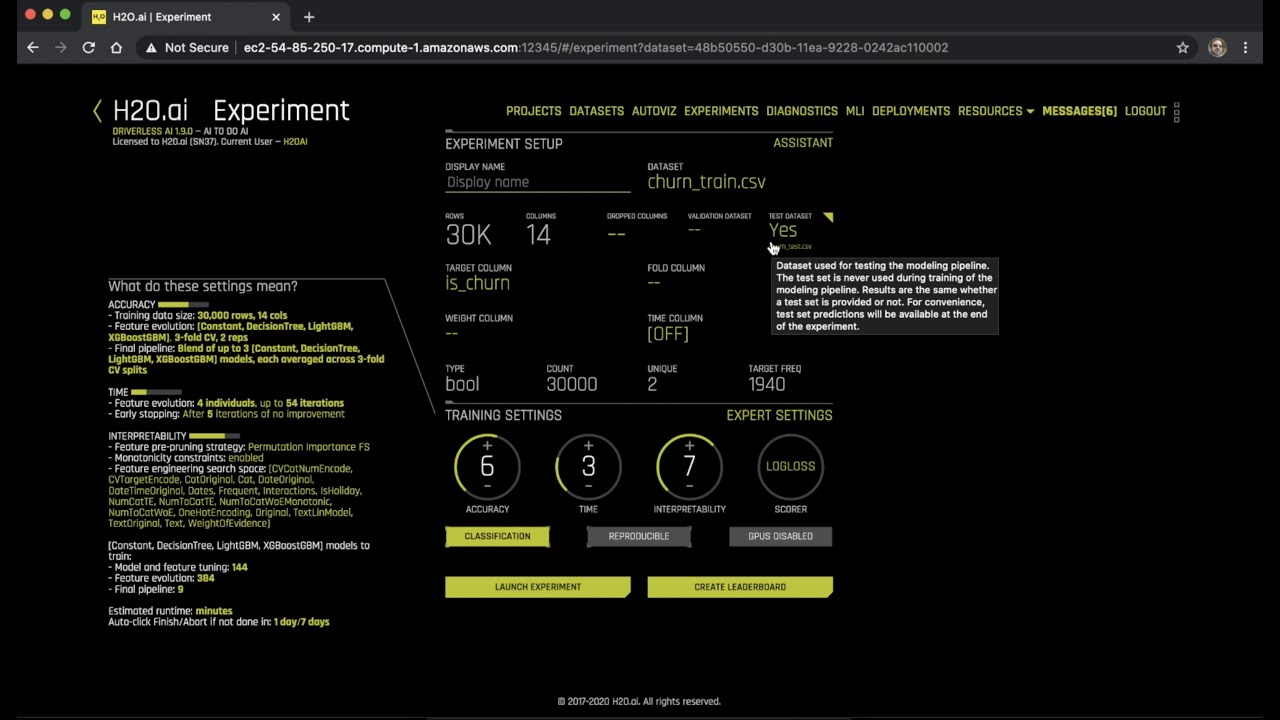This screenshot has width=1280, height=720.
Task: Click the corner marker on Test Dataset
Action: pyautogui.click(x=828, y=216)
